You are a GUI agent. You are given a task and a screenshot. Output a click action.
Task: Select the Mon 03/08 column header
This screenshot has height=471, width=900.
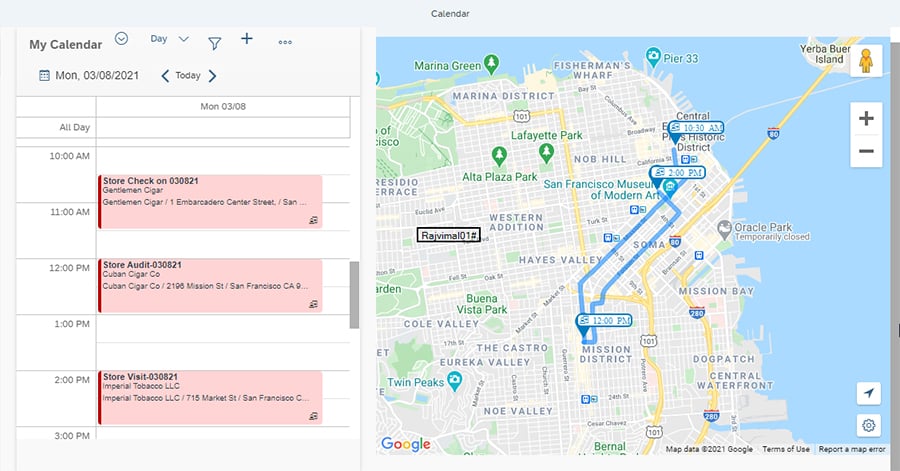[223, 107]
